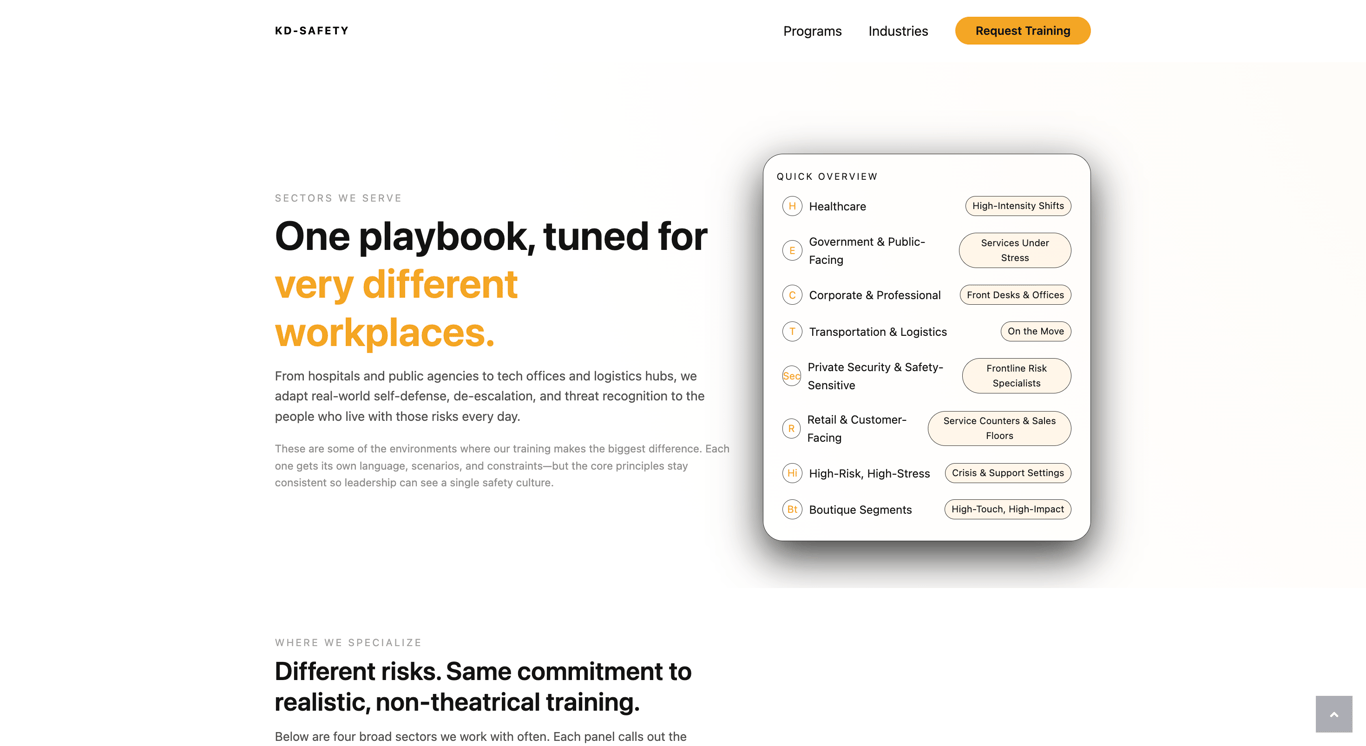Click the High-Risk 'Hi' circle icon

(x=792, y=473)
